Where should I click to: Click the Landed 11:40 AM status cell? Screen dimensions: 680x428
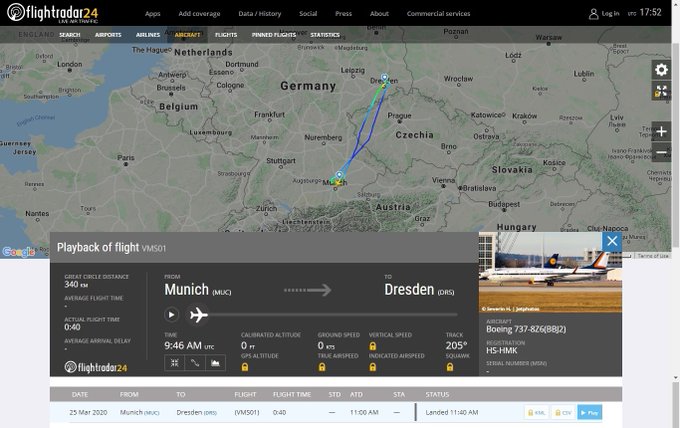coord(452,412)
